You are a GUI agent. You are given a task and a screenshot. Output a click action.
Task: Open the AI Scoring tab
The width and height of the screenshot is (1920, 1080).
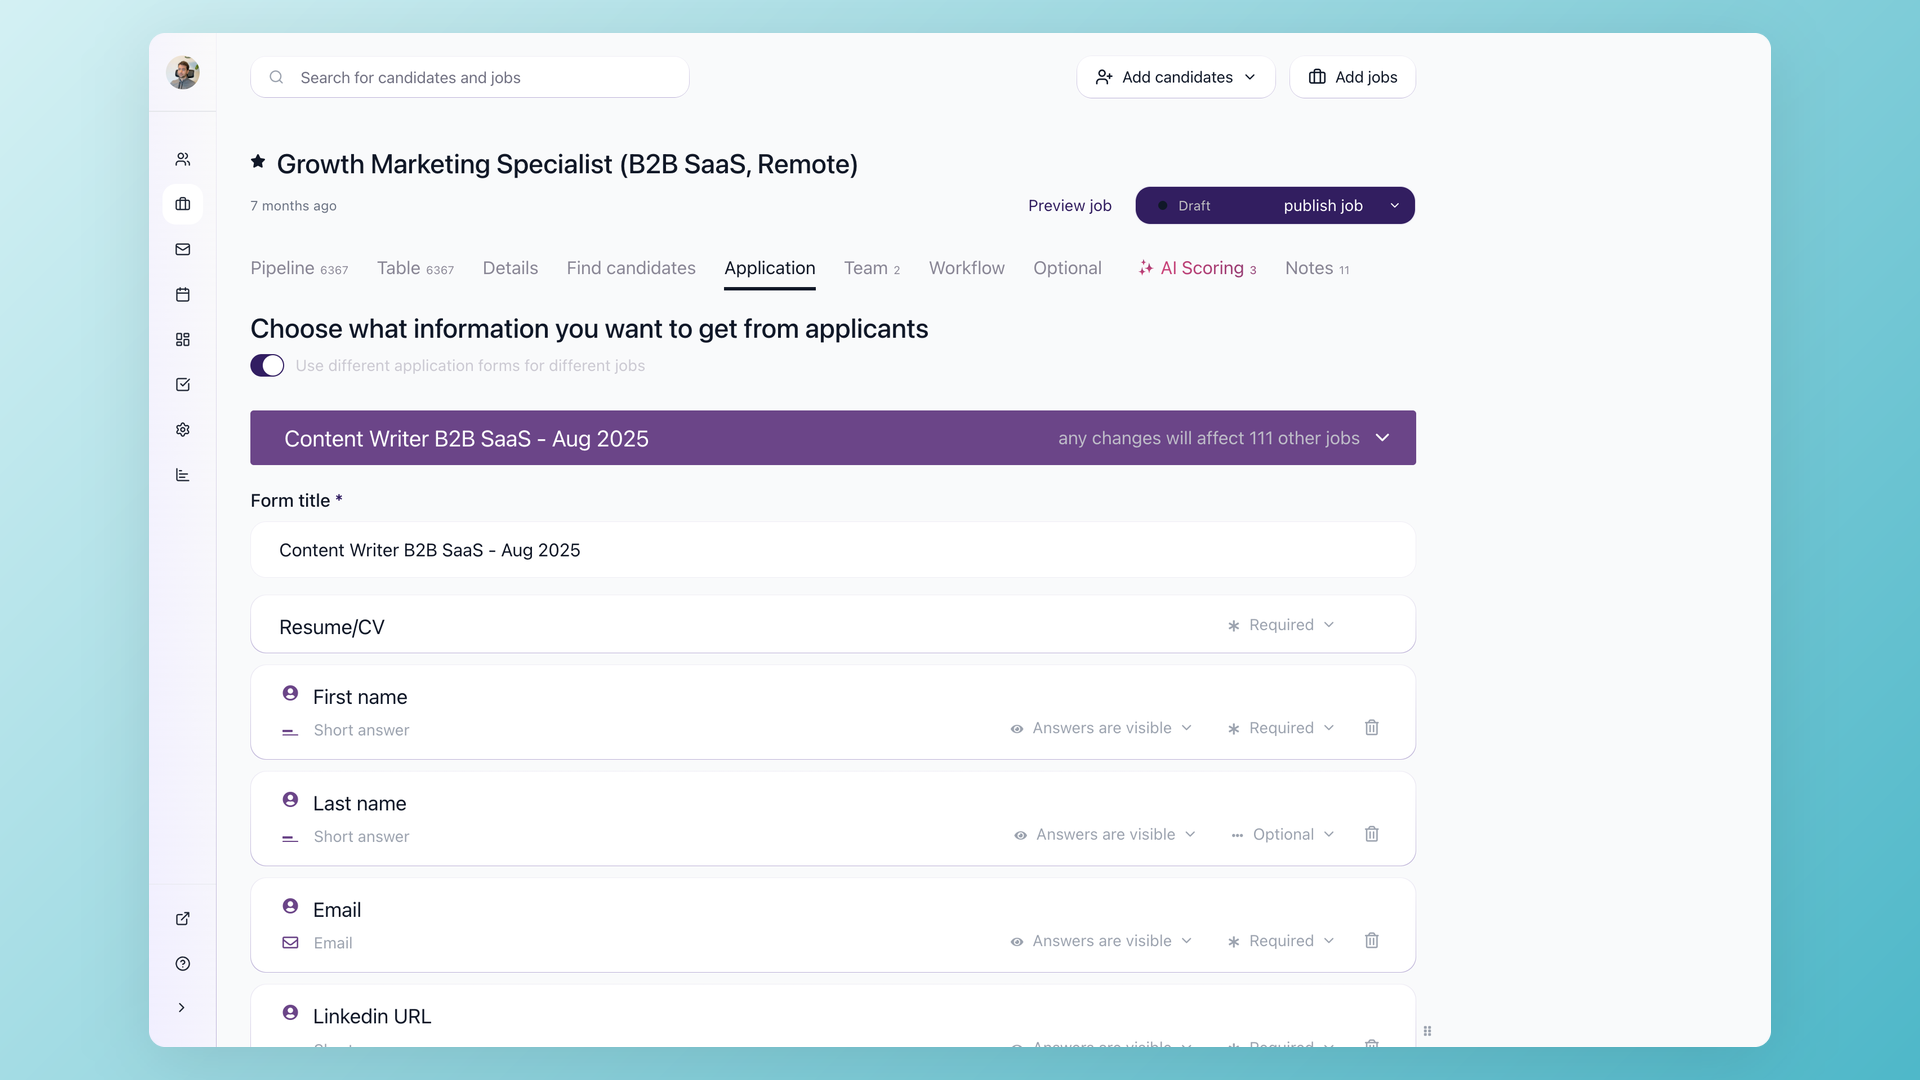tap(1197, 268)
